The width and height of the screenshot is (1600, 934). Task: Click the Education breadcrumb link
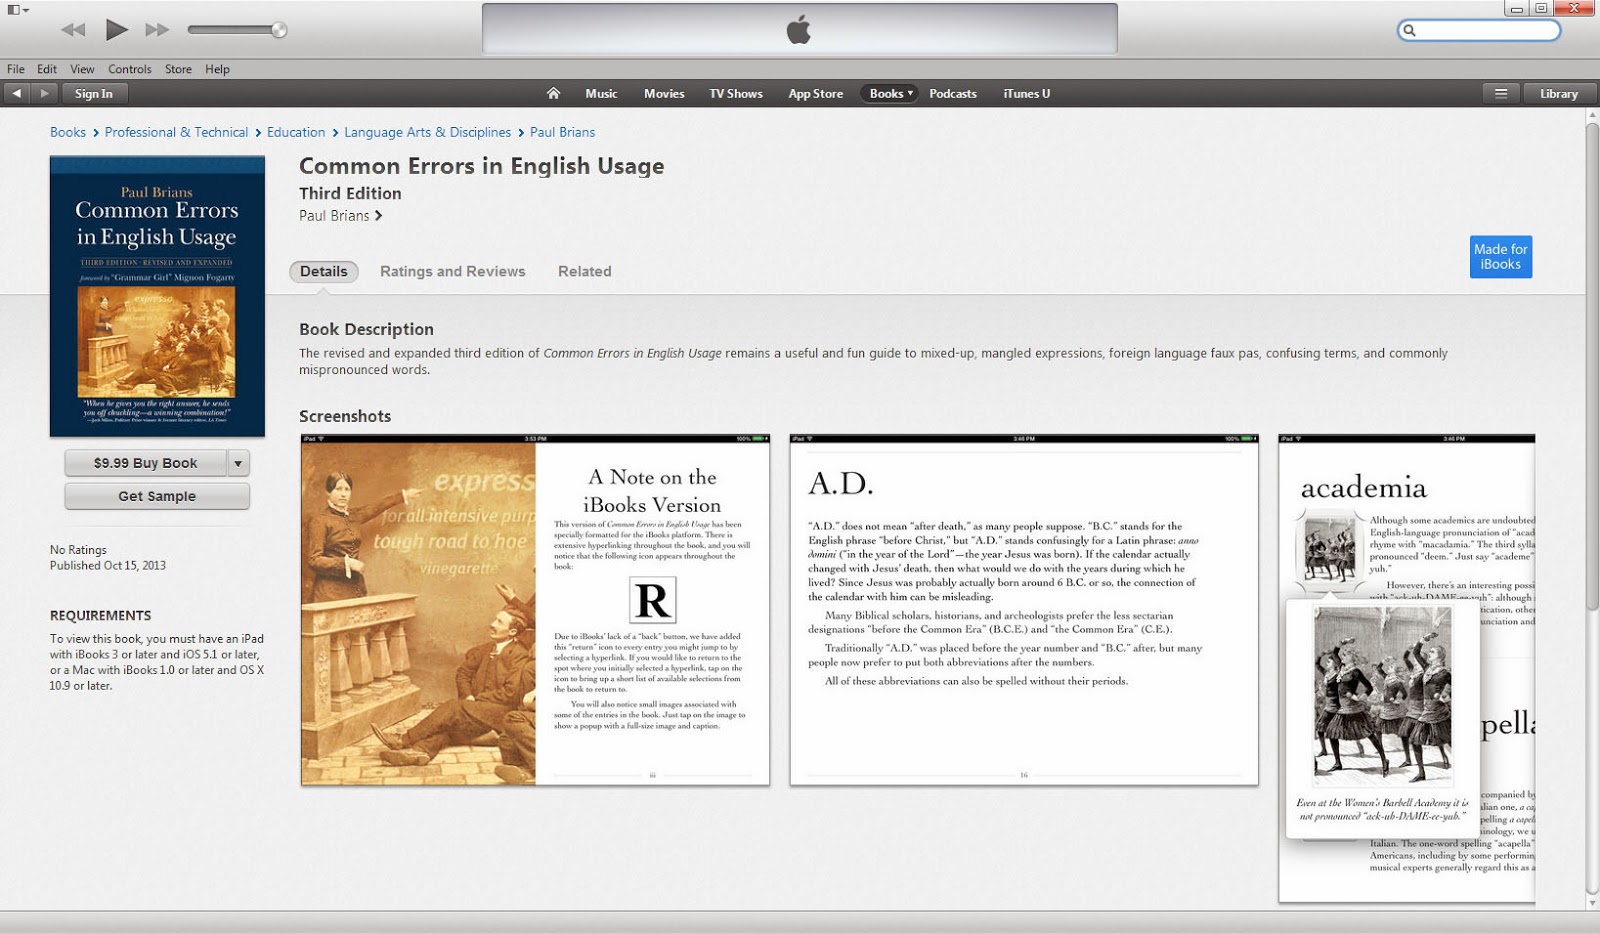click(x=296, y=132)
